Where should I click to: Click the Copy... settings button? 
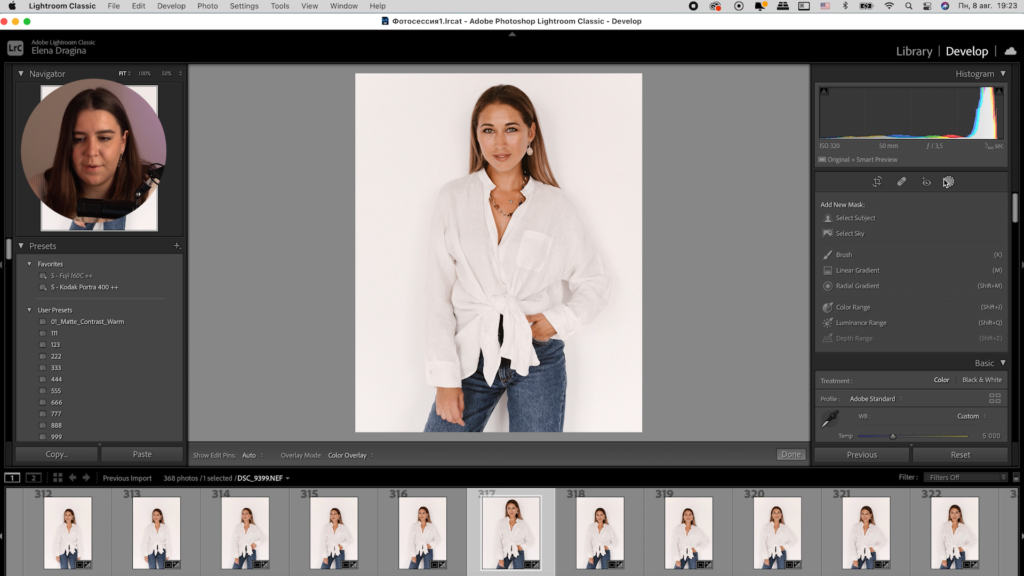click(x=56, y=454)
